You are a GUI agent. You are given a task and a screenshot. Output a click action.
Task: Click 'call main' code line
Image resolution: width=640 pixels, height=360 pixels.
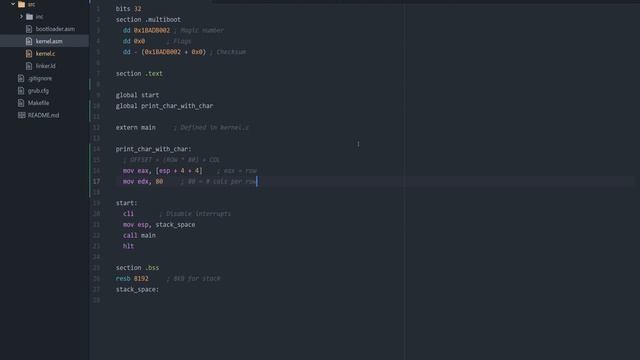[139, 235]
